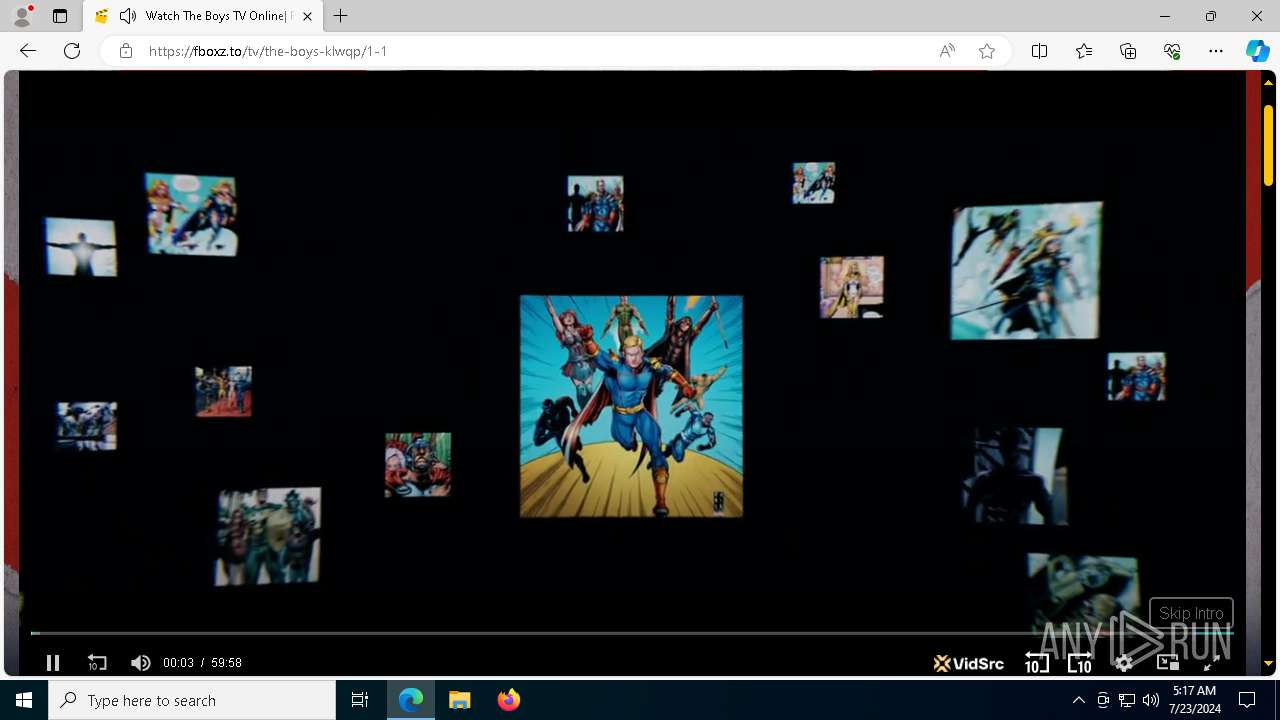The image size is (1280, 720).
Task: Go back to the previous page
Action: [x=27, y=51]
